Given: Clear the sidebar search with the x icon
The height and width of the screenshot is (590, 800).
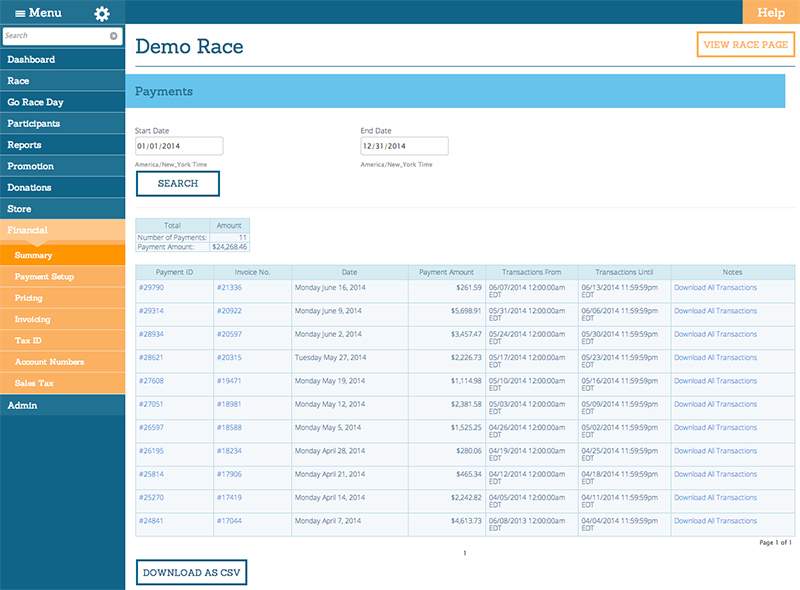Looking at the screenshot, I should (114, 36).
